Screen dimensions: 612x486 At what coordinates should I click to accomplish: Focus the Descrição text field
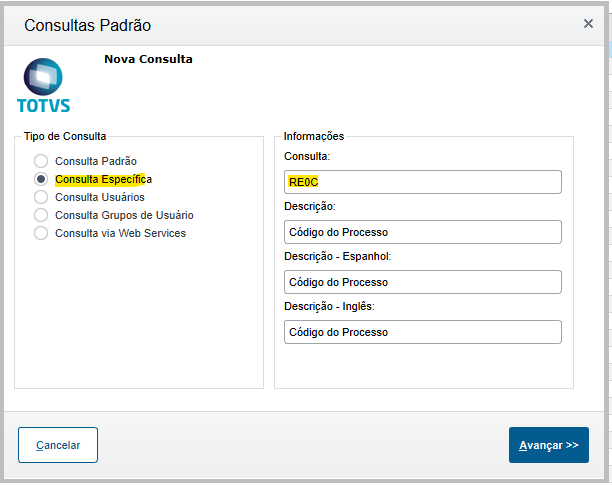pos(422,232)
